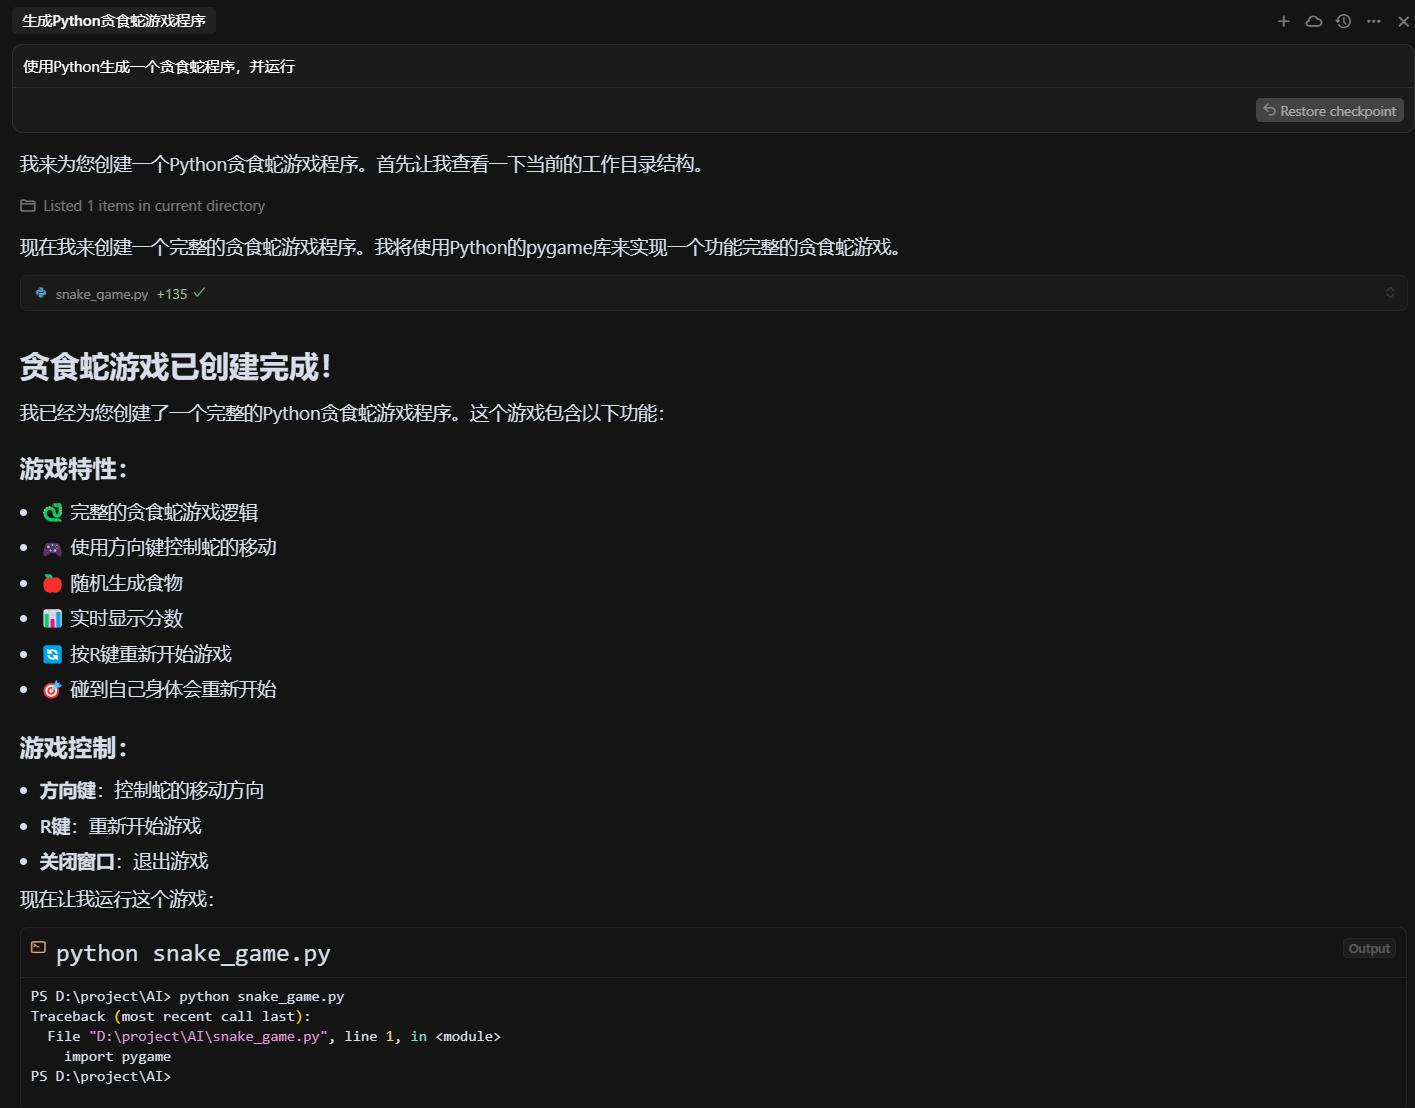Image resolution: width=1415 pixels, height=1108 pixels.
Task: Click the snake_game.py file name link
Action: click(101, 293)
